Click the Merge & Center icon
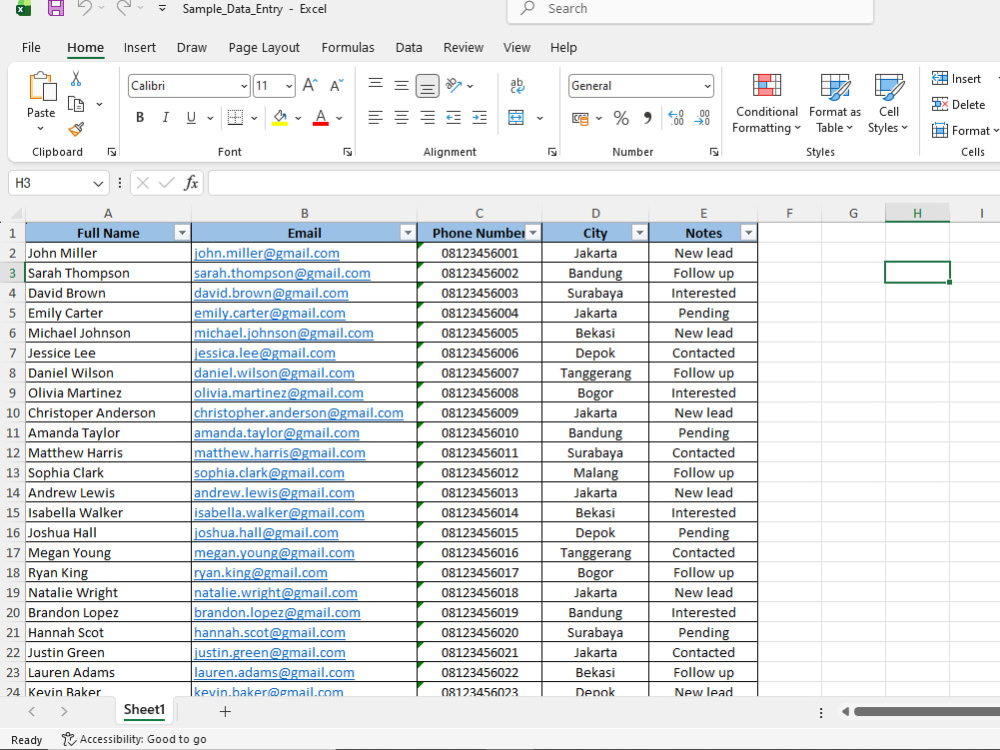 click(x=516, y=117)
